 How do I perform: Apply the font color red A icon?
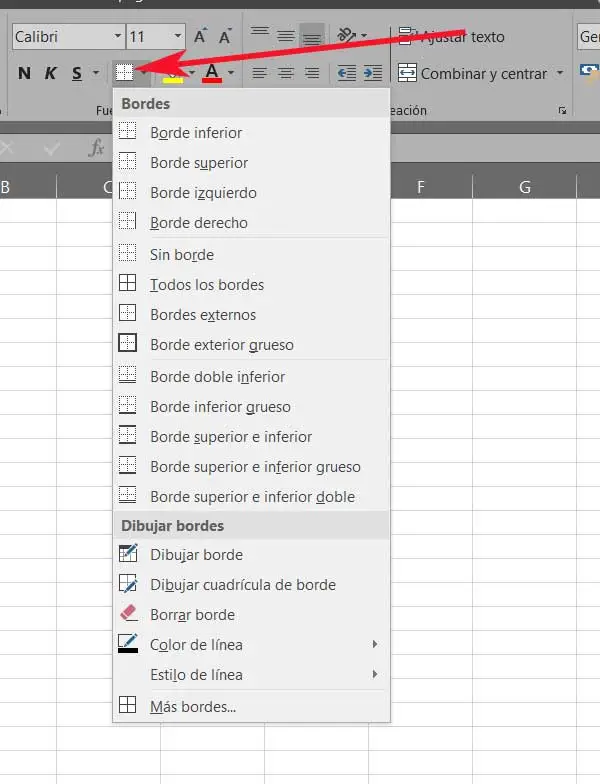[211, 73]
